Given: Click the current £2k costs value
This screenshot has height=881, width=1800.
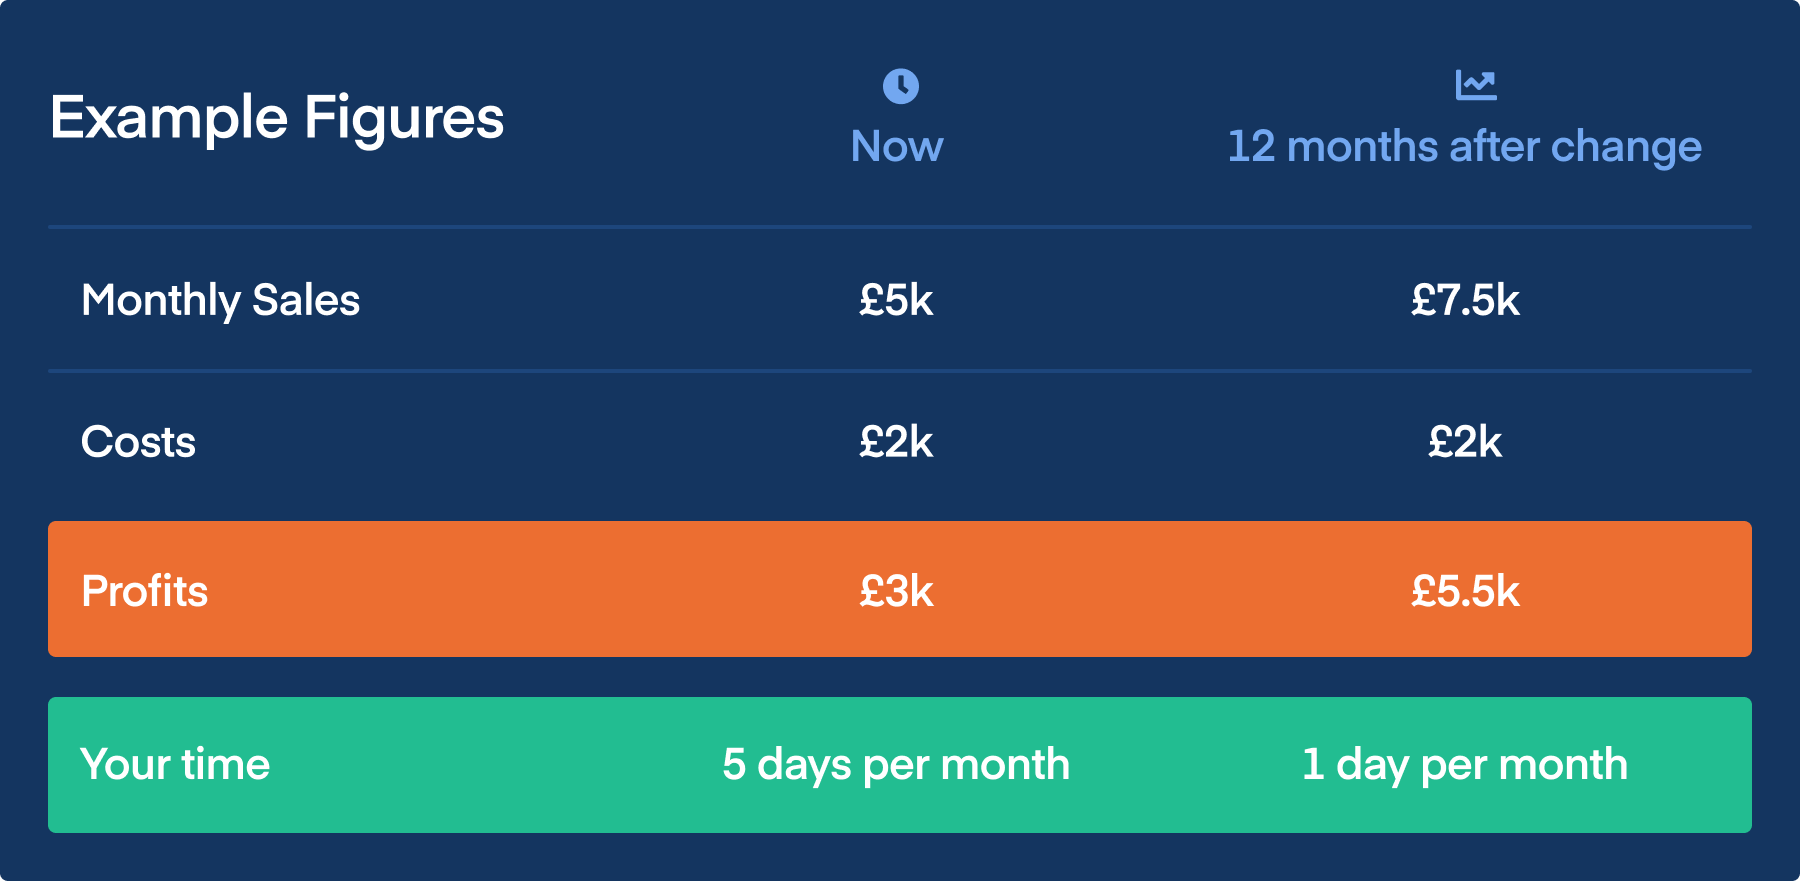Looking at the screenshot, I should (896, 442).
